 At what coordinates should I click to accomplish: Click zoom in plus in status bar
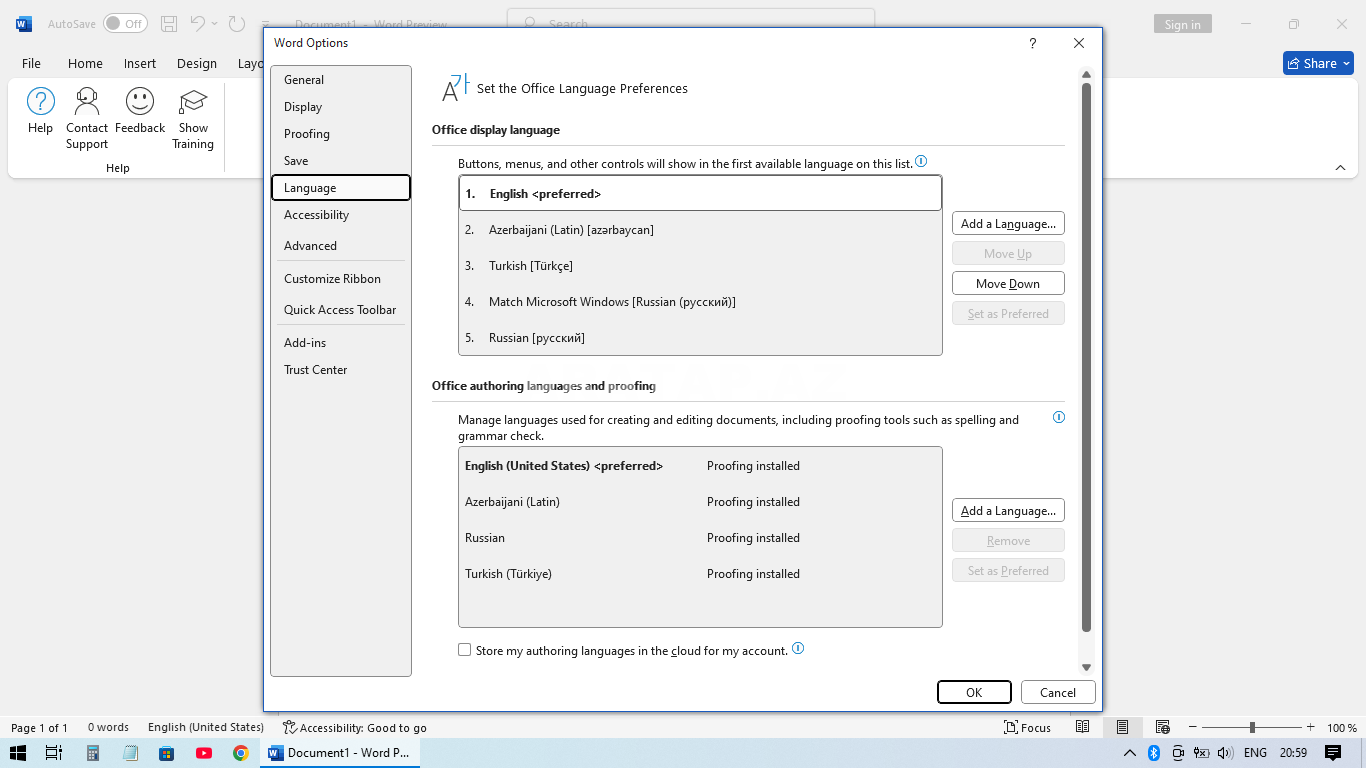[x=1311, y=728]
